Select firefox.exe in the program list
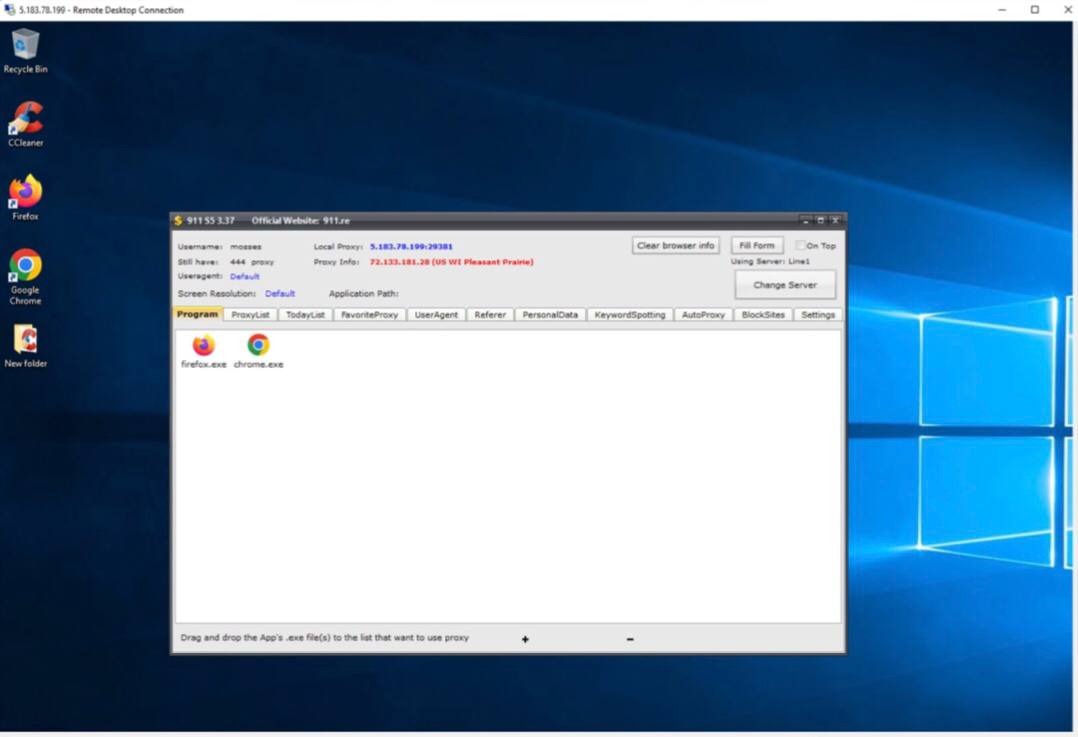Viewport: 1078px width, 737px height. point(204,351)
